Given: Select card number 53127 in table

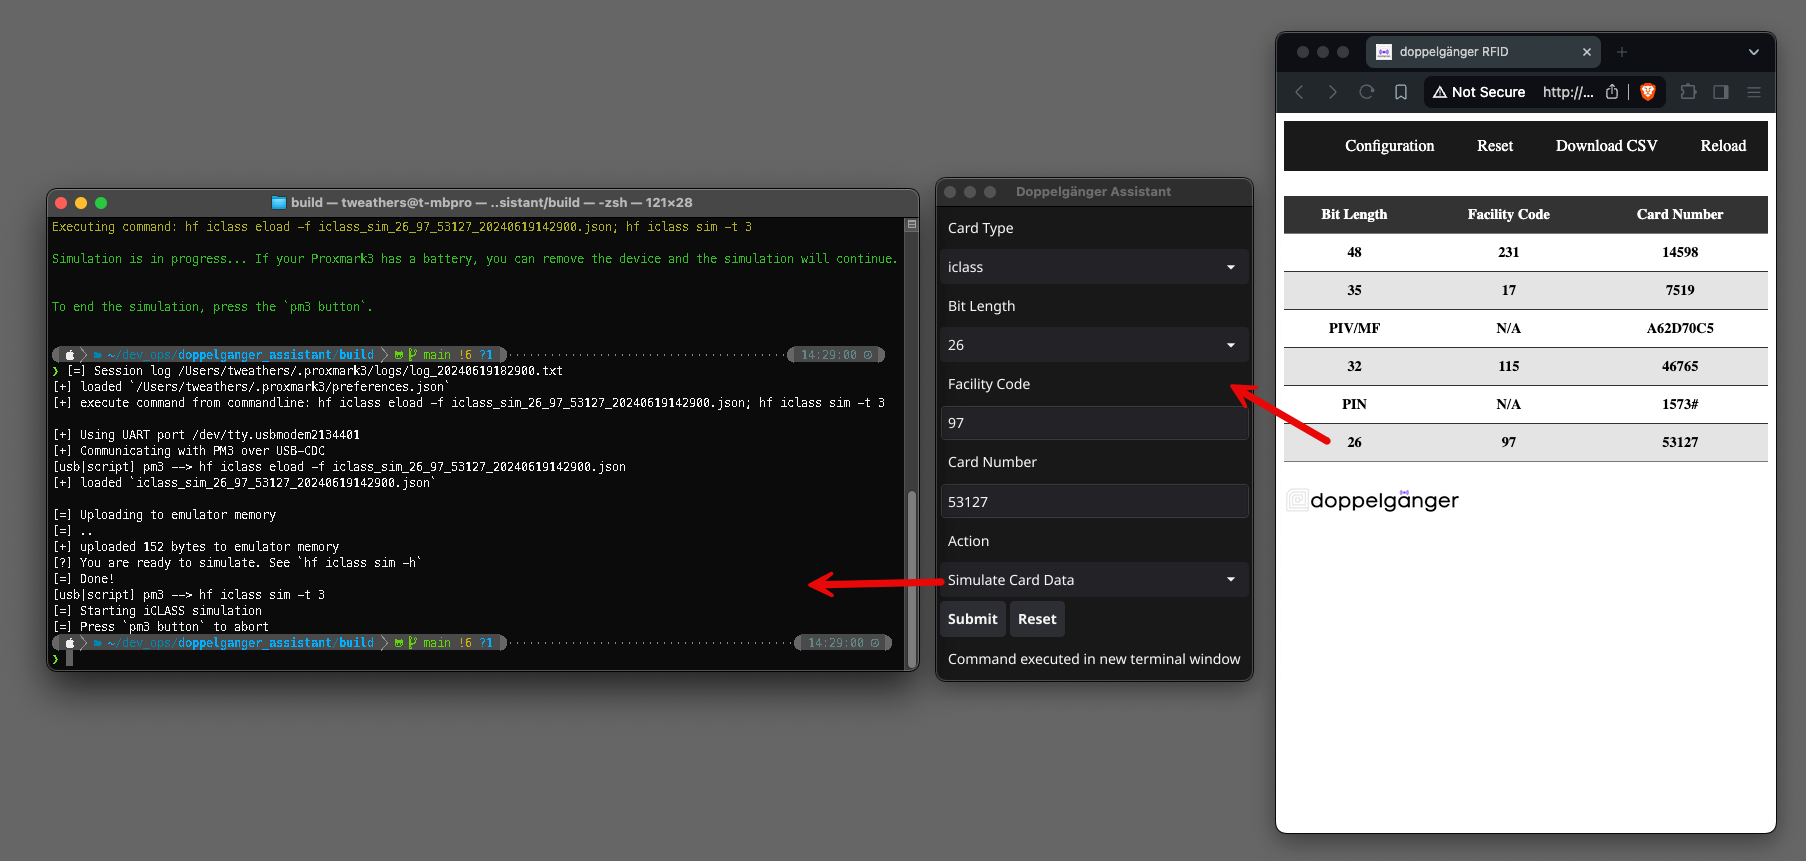Looking at the screenshot, I should click(1680, 442).
